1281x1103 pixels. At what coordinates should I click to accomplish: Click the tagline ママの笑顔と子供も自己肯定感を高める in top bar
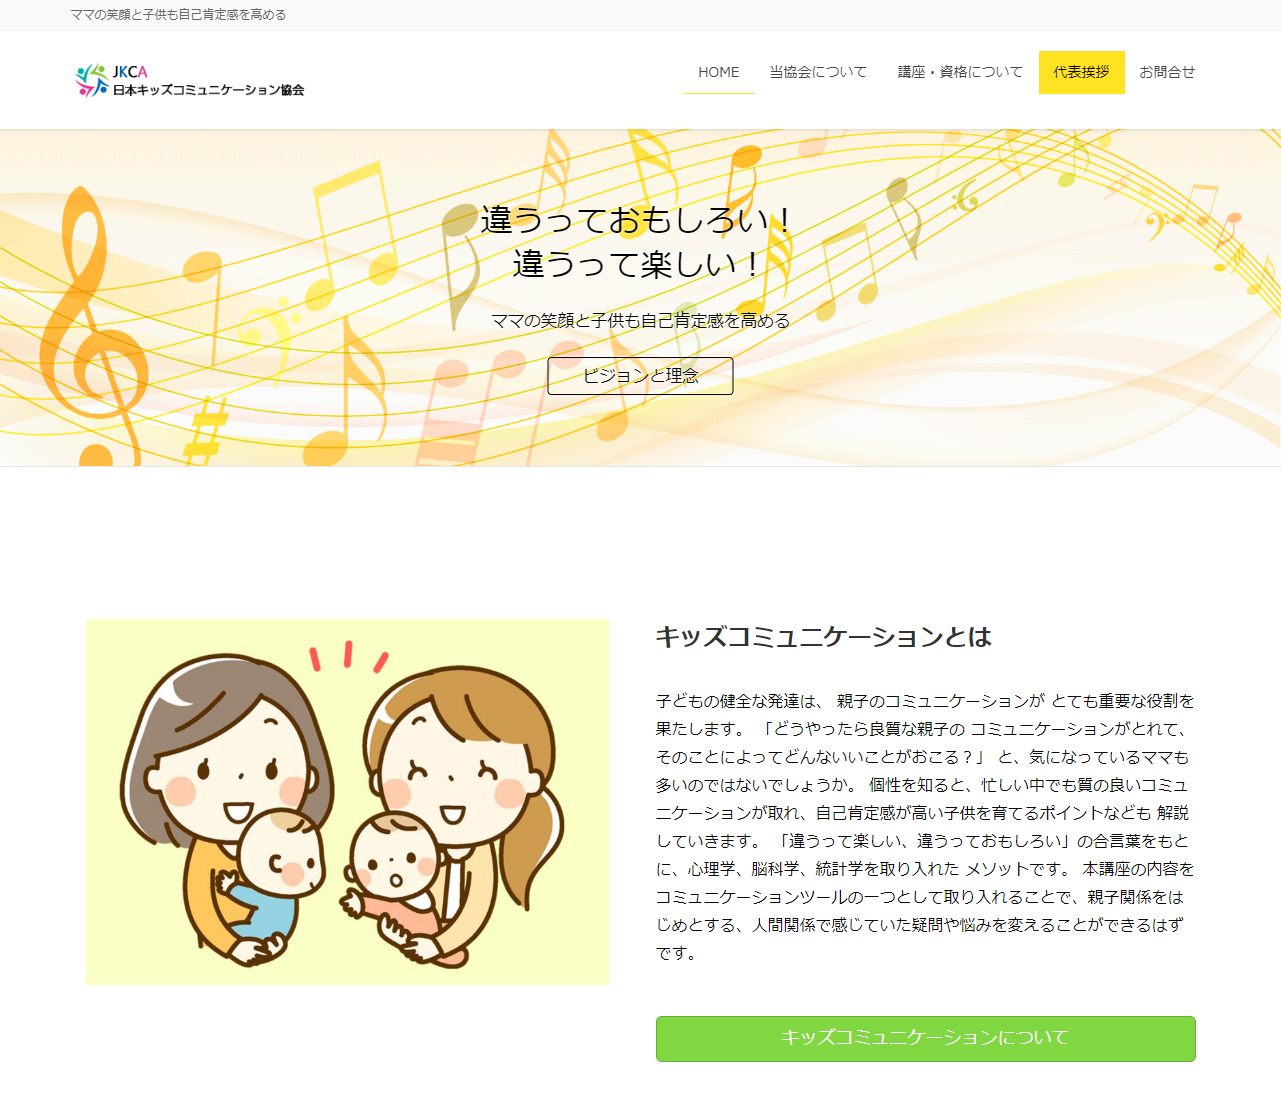click(179, 15)
